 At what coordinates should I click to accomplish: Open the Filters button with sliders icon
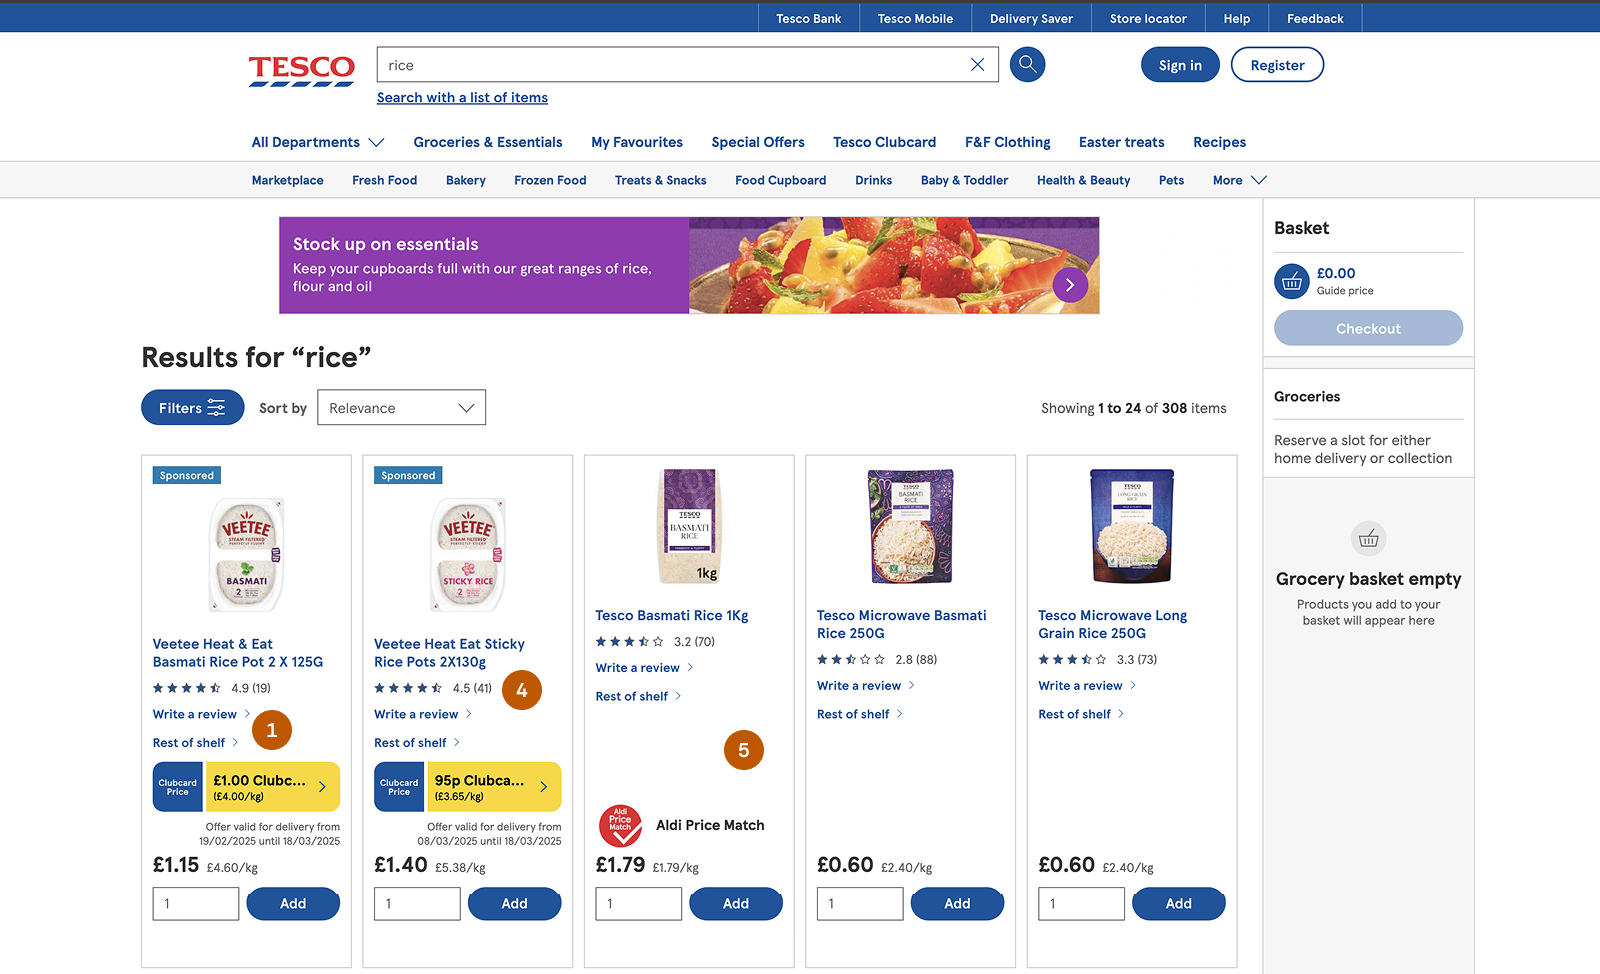[192, 408]
